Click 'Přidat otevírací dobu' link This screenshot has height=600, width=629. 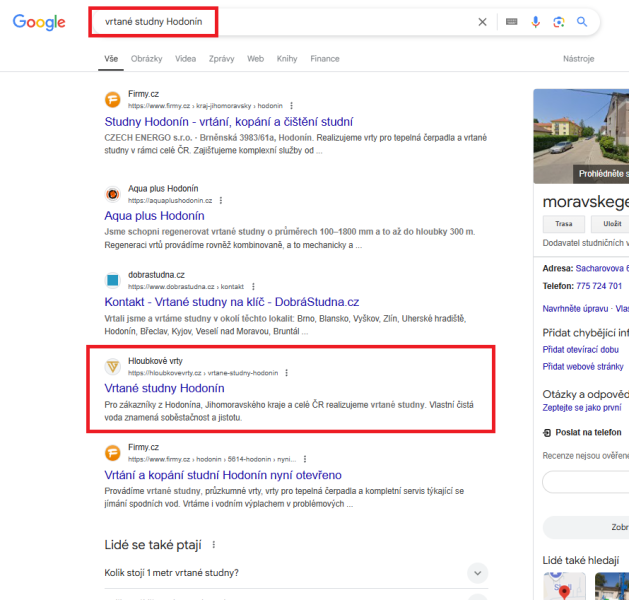(580, 350)
